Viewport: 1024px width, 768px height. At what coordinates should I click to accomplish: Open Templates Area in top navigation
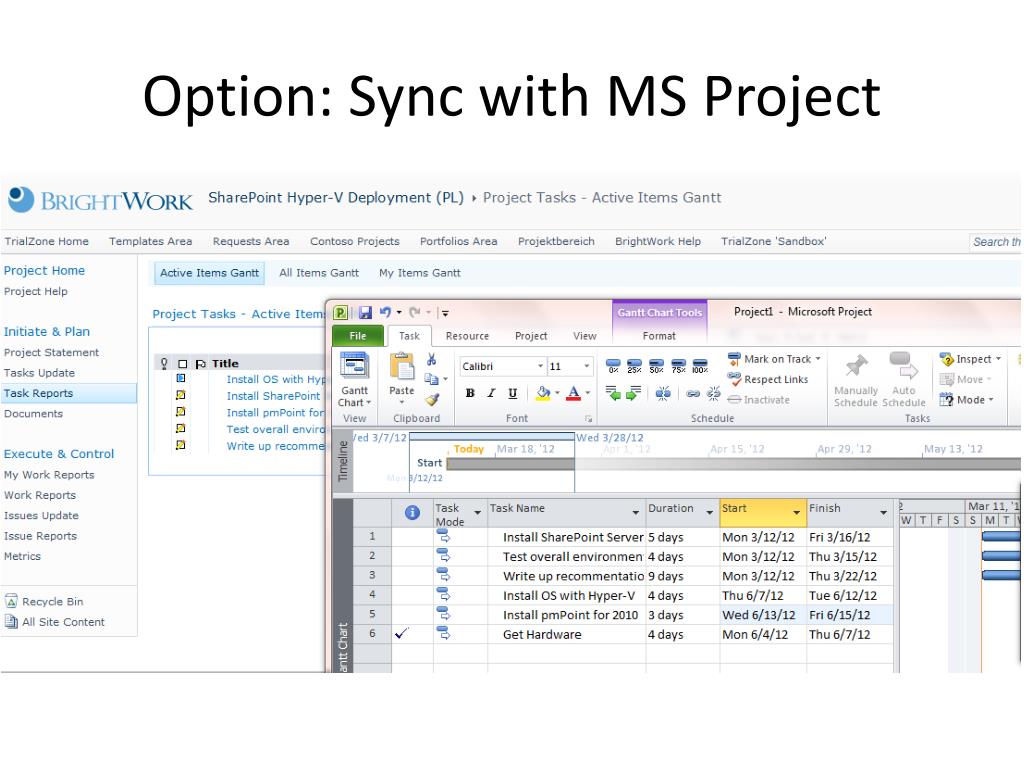click(150, 241)
